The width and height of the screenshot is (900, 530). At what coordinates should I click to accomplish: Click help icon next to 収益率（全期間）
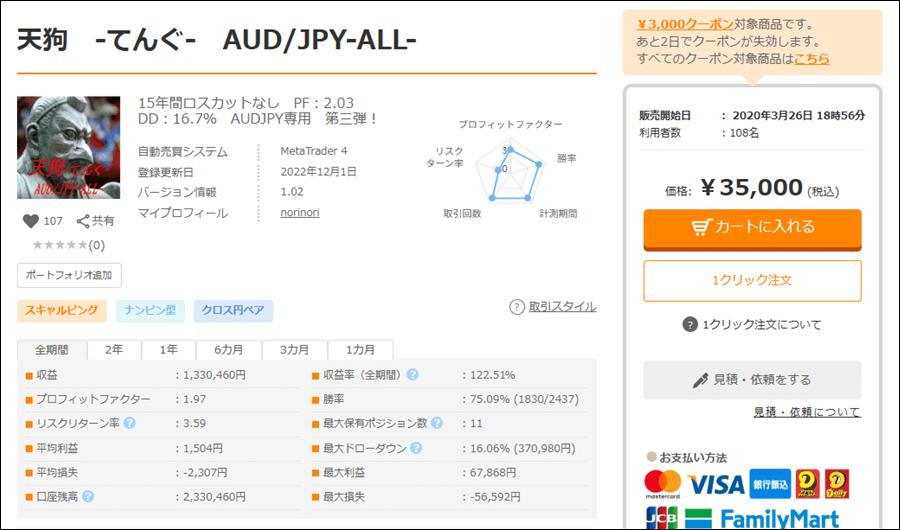(413, 374)
